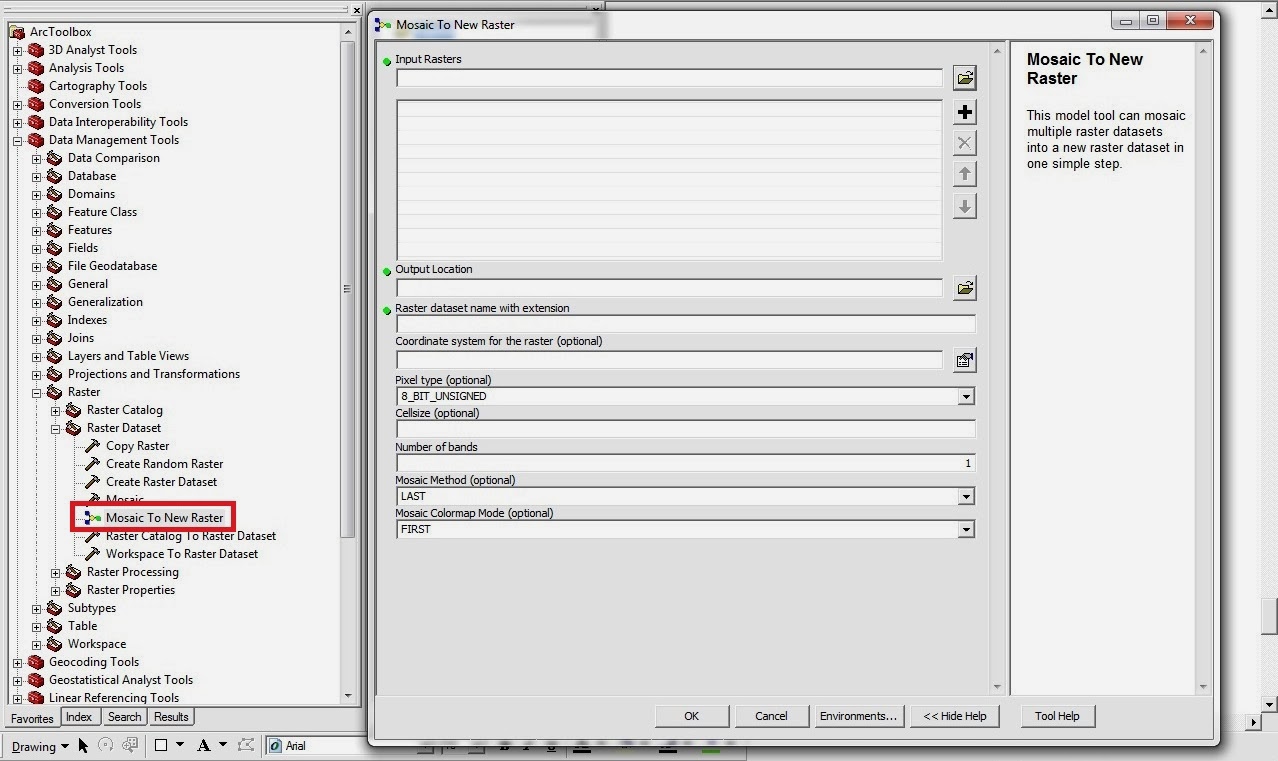1278x761 pixels.
Task: Open text tool options dropdown arrow
Action: [223, 745]
